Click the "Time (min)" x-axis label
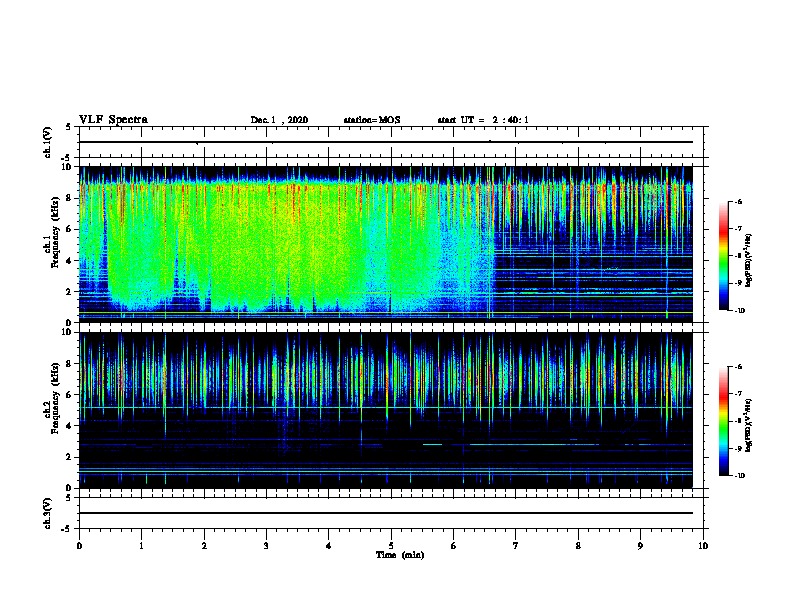 coord(400,555)
